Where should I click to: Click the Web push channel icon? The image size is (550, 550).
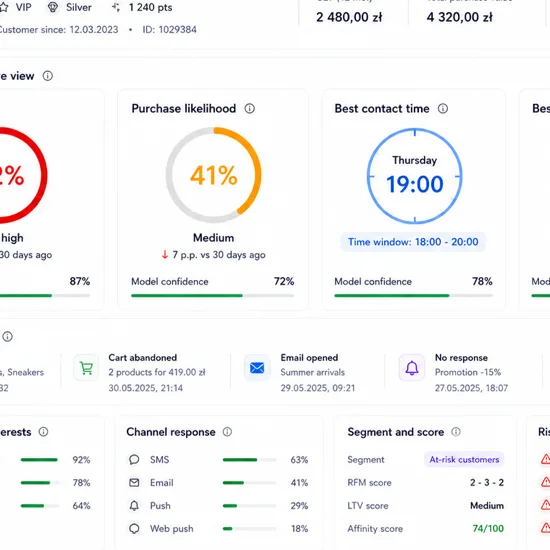[134, 529]
